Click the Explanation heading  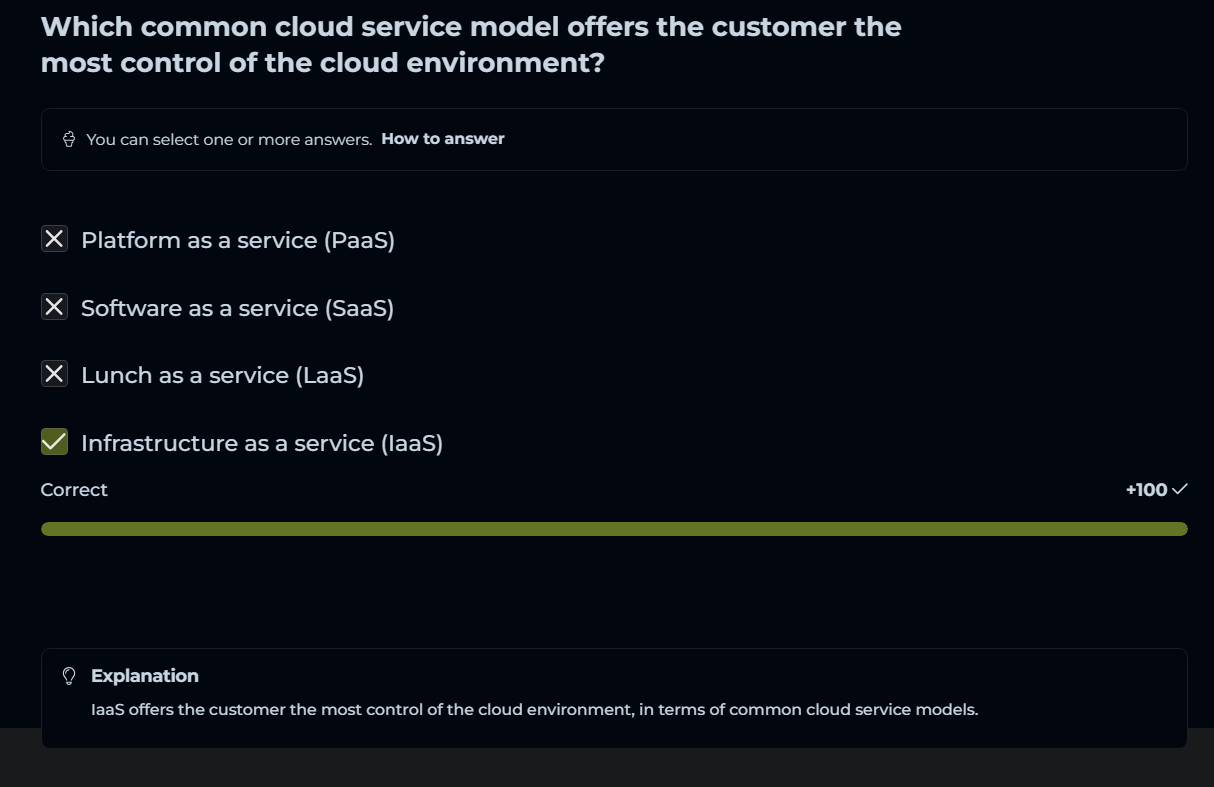(145, 676)
